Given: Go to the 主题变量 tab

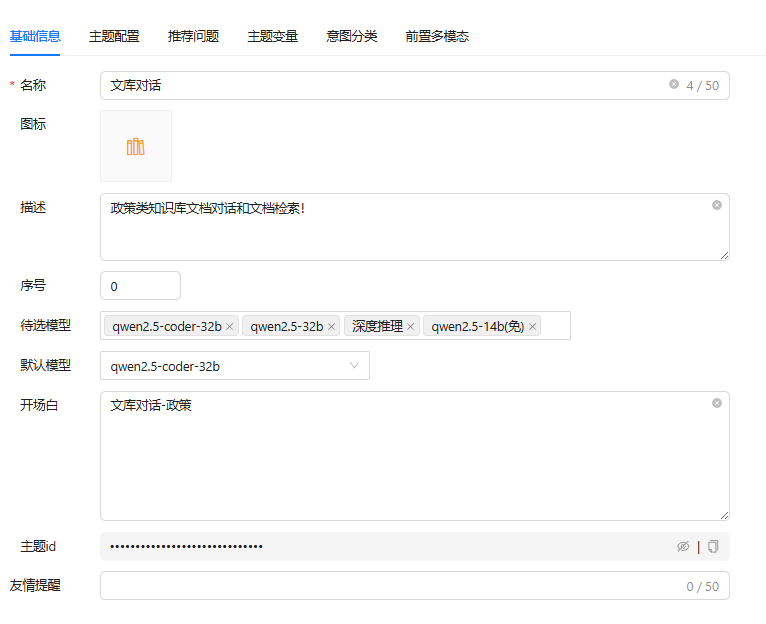Looking at the screenshot, I should click(273, 36).
